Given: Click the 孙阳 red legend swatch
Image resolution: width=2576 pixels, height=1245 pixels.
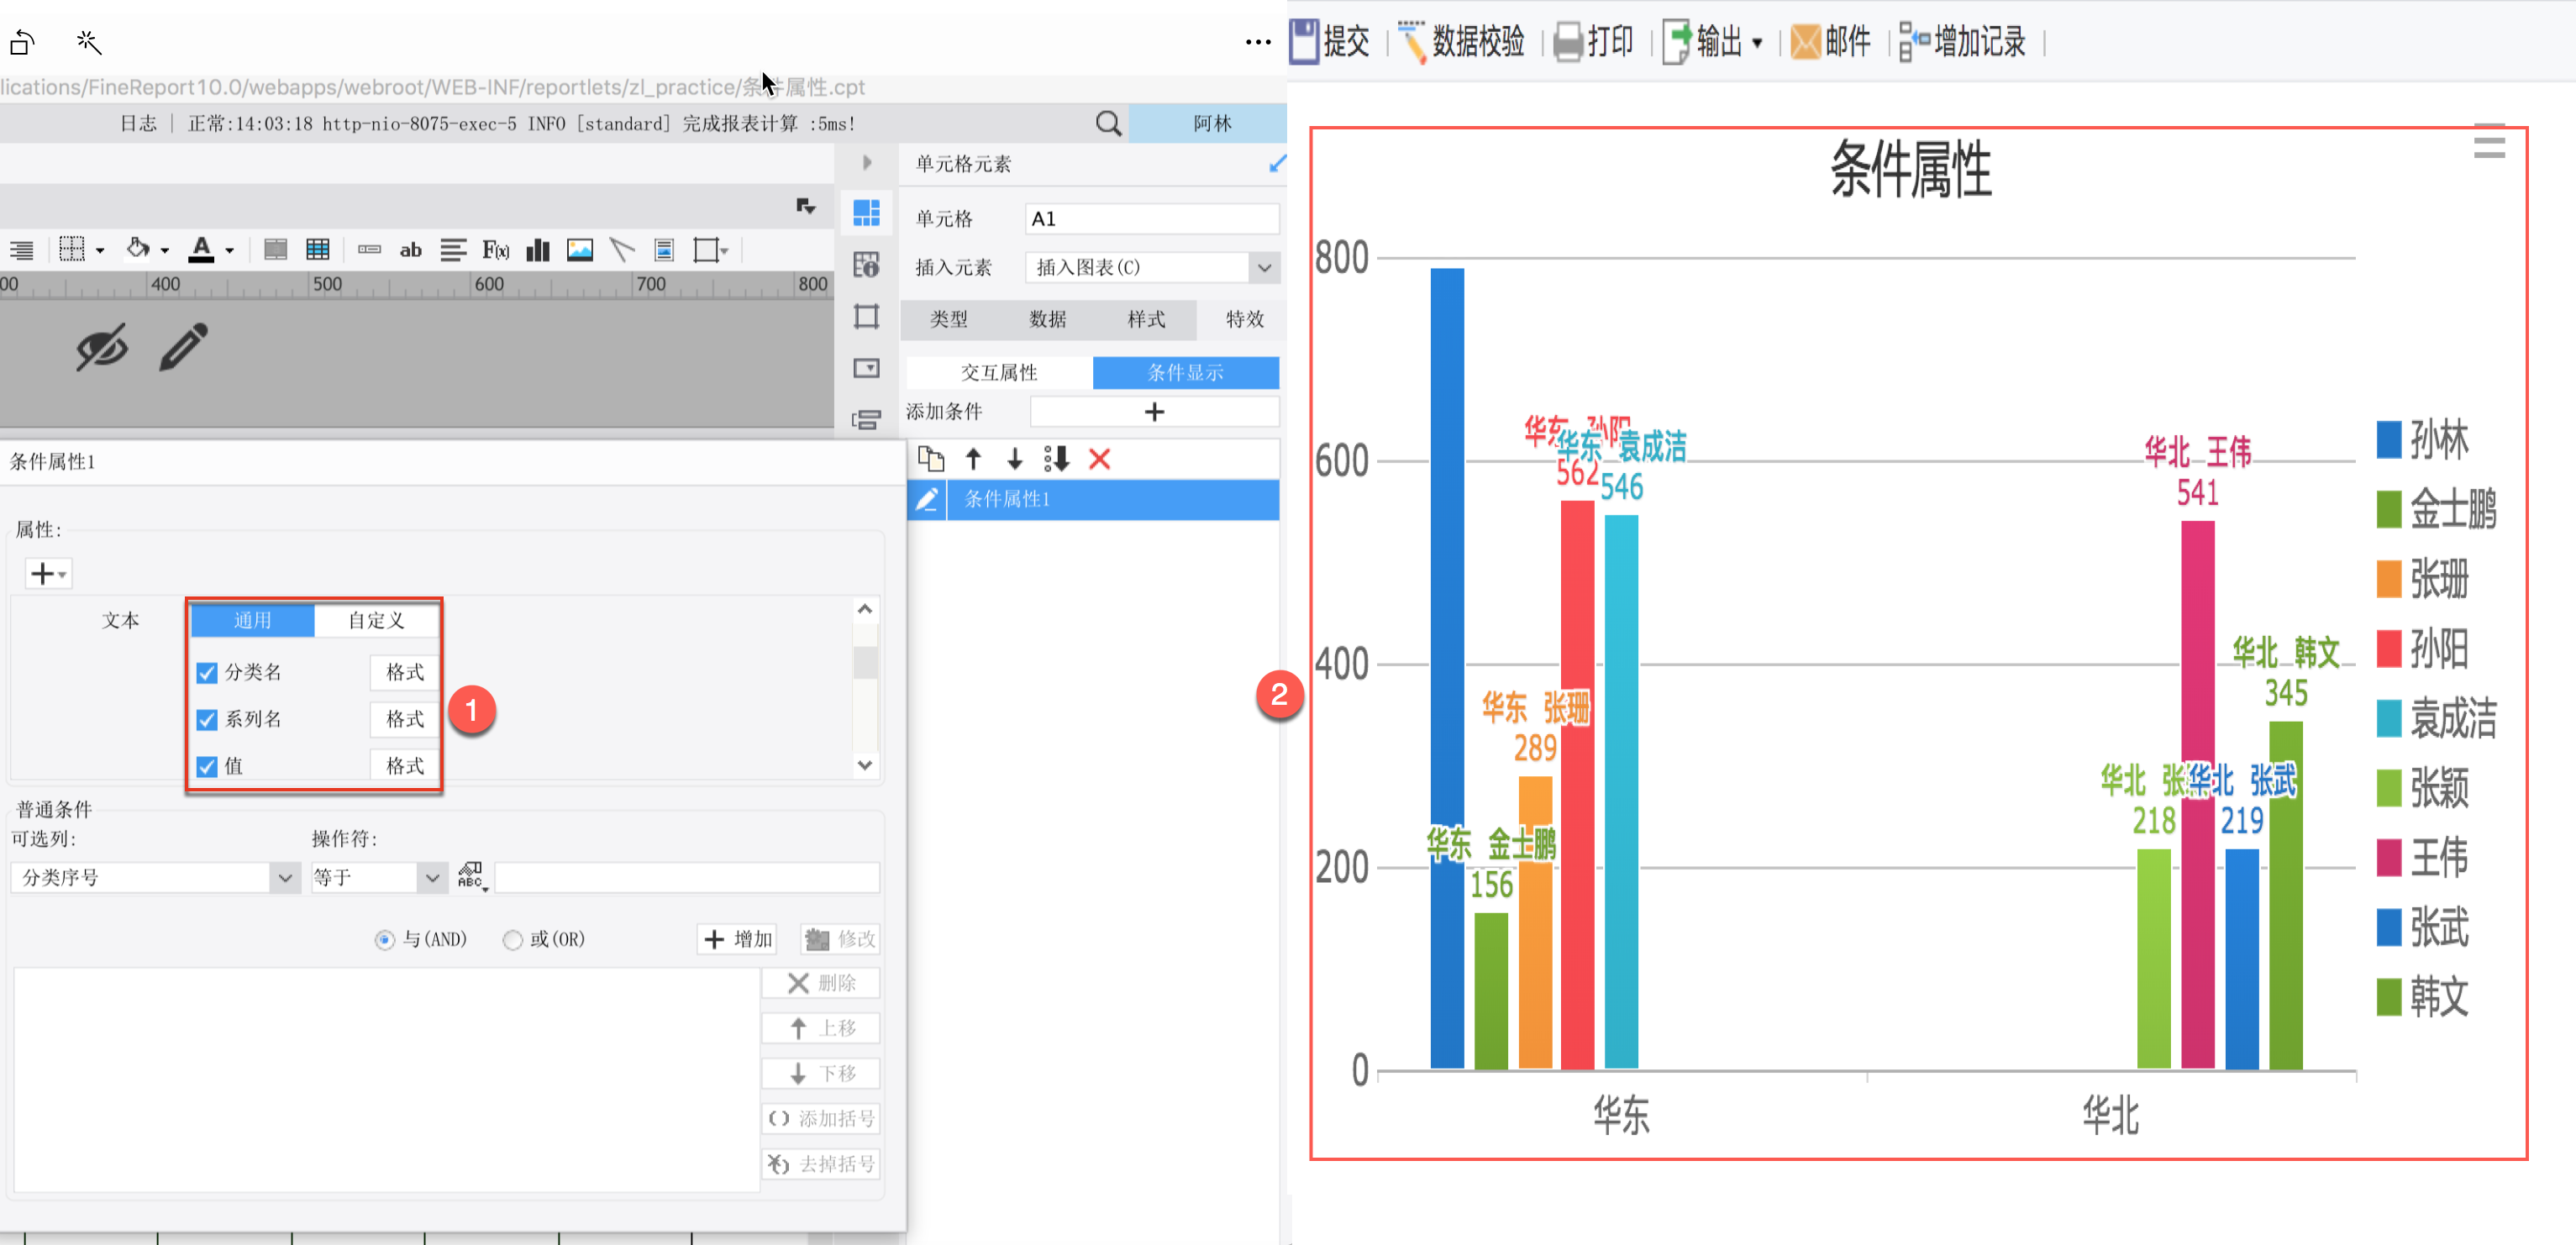Looking at the screenshot, I should (2388, 649).
